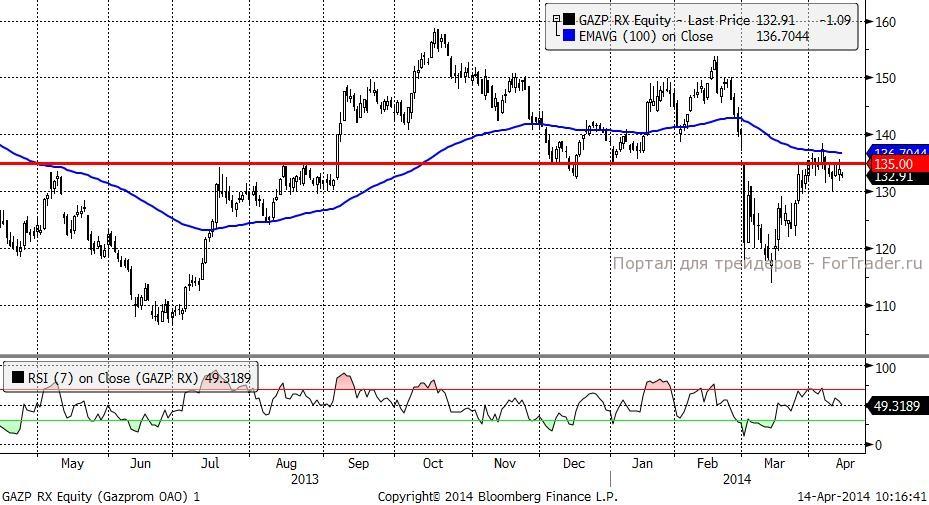Click the May label on the time axis
This screenshot has height=505, width=929.
point(72,464)
